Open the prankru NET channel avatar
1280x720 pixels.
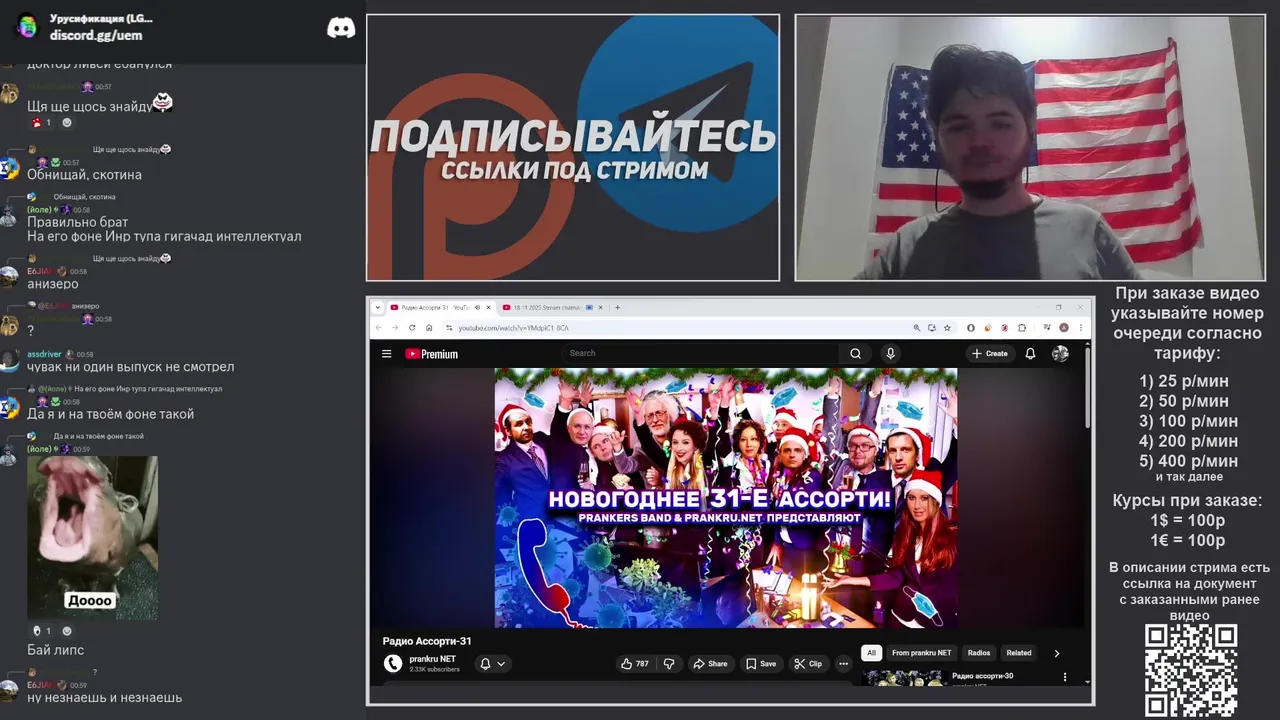(393, 663)
